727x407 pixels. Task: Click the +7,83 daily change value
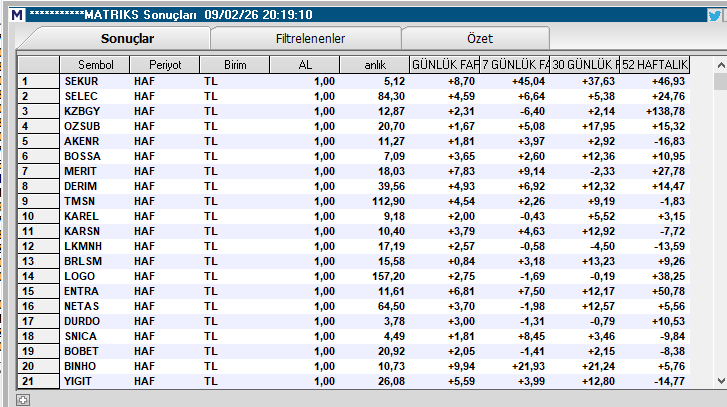[461, 171]
